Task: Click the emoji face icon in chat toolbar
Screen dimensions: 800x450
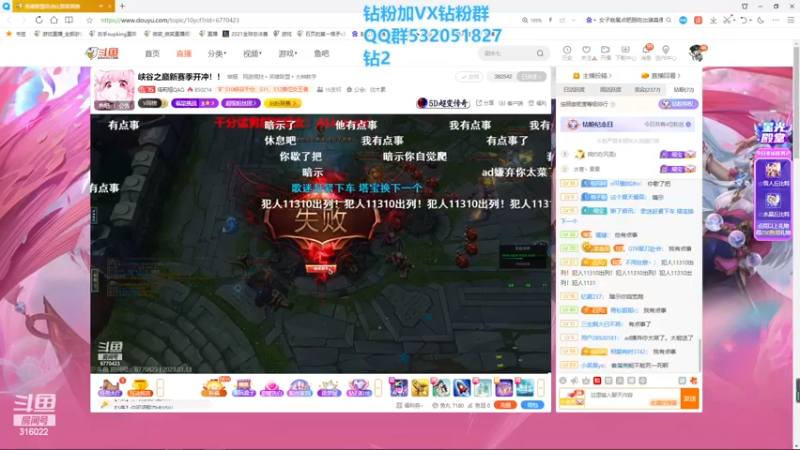Action: coord(563,381)
